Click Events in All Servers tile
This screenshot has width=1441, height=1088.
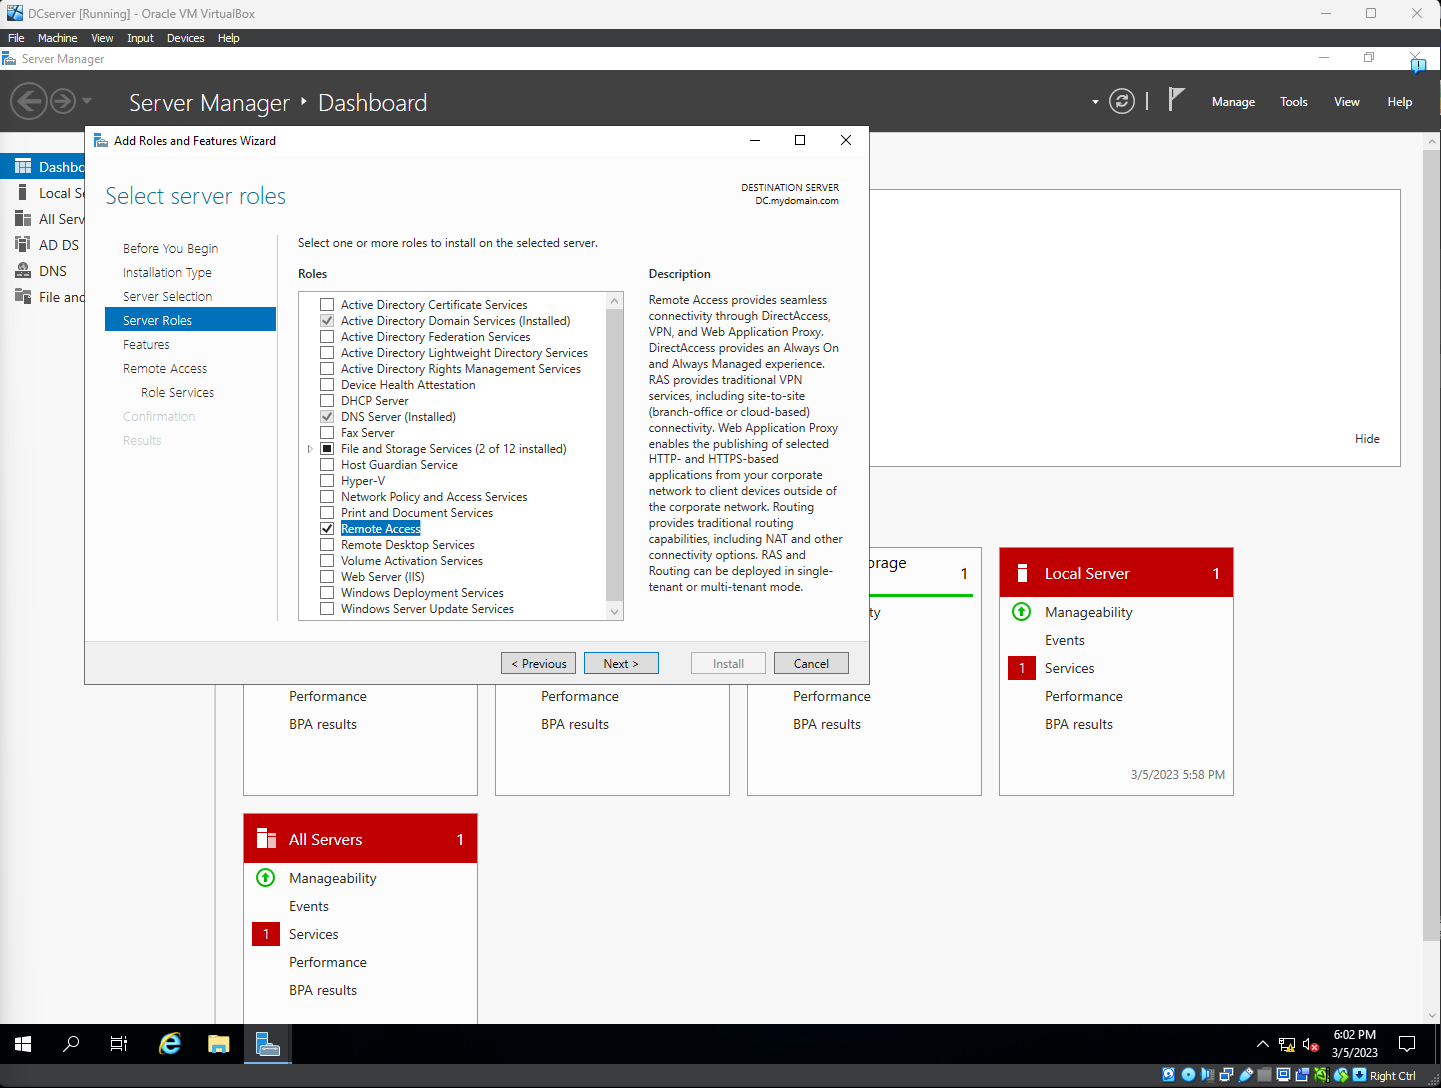[309, 906]
